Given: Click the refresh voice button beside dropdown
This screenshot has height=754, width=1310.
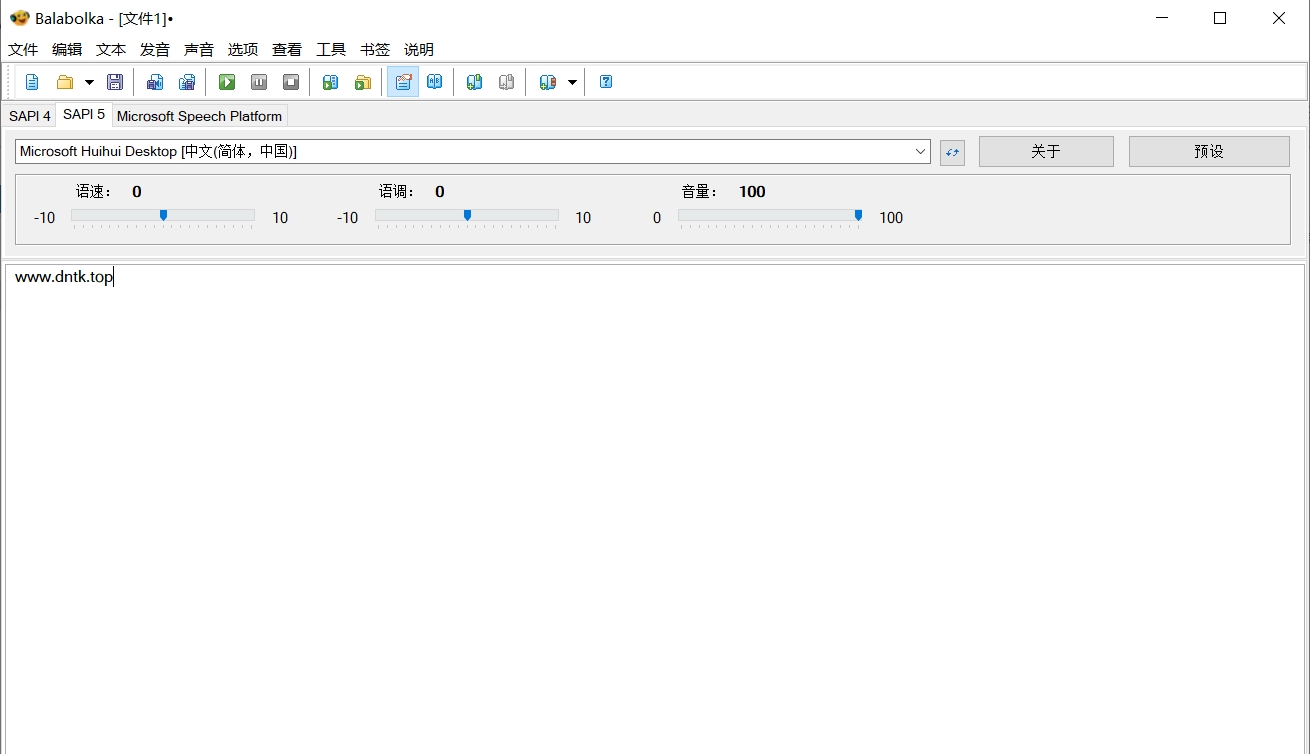Looking at the screenshot, I should [x=952, y=152].
